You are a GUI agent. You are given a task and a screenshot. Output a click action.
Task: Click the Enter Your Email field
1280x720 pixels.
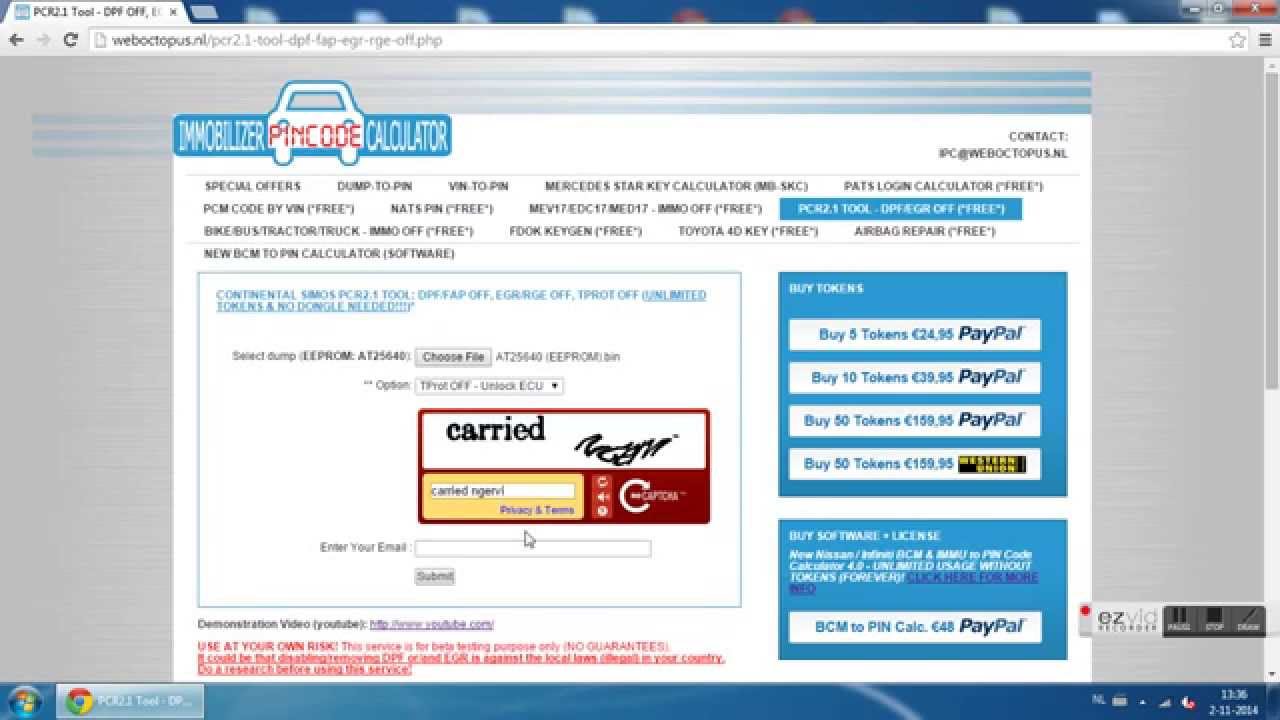point(533,548)
